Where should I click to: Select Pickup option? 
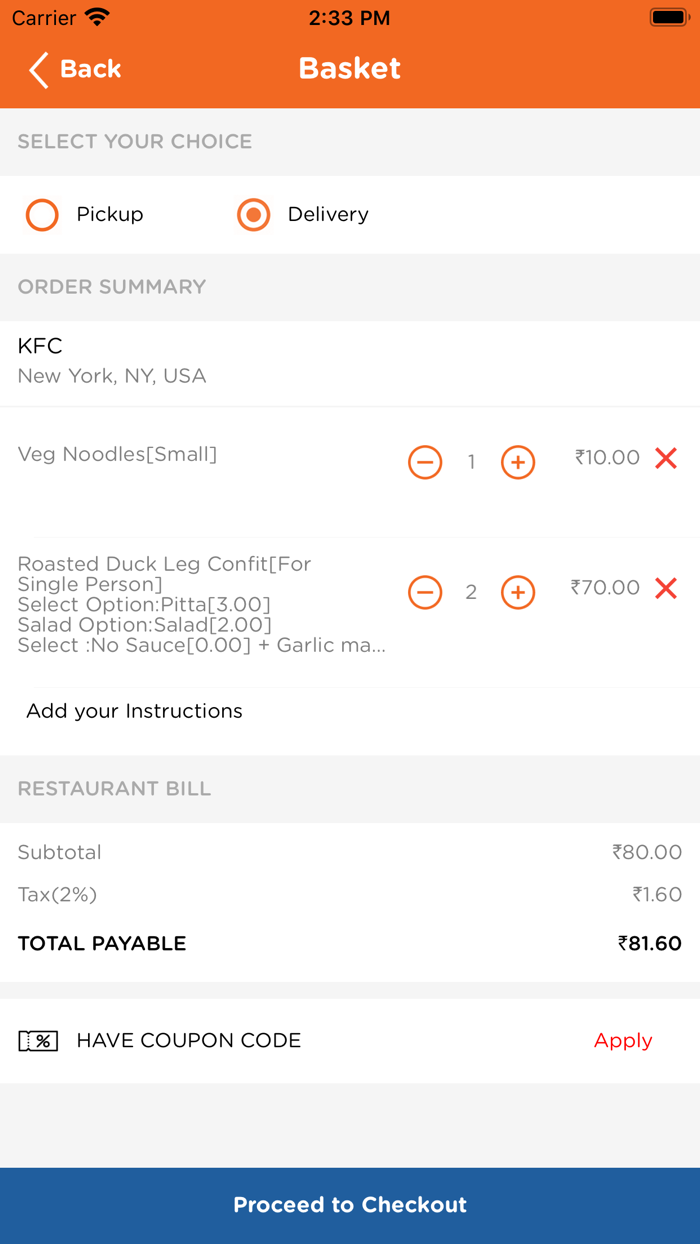(42, 215)
